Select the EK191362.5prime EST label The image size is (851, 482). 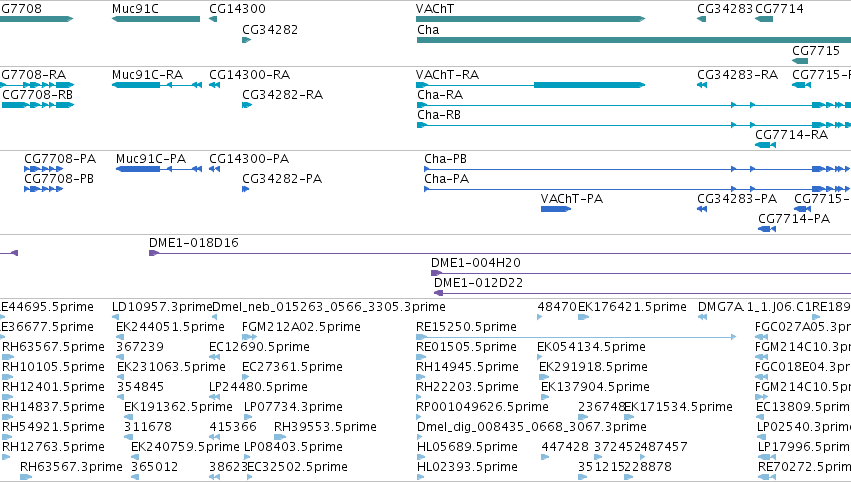click(178, 407)
